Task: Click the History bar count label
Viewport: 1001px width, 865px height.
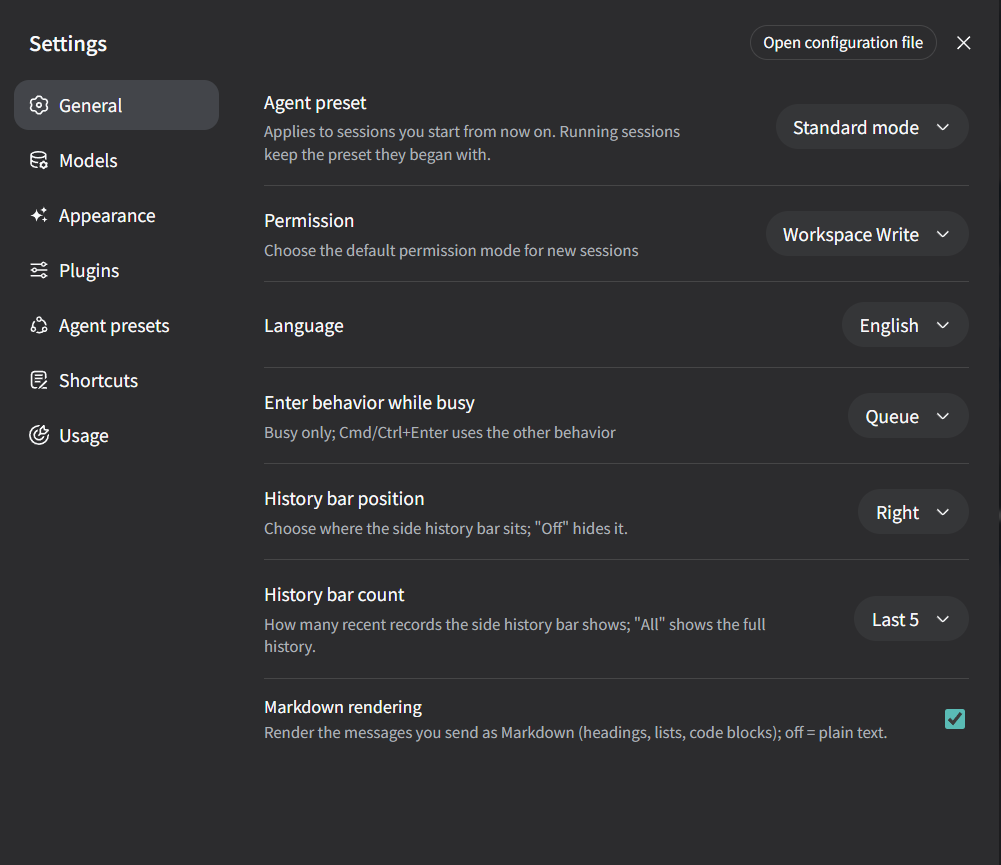Action: click(334, 594)
